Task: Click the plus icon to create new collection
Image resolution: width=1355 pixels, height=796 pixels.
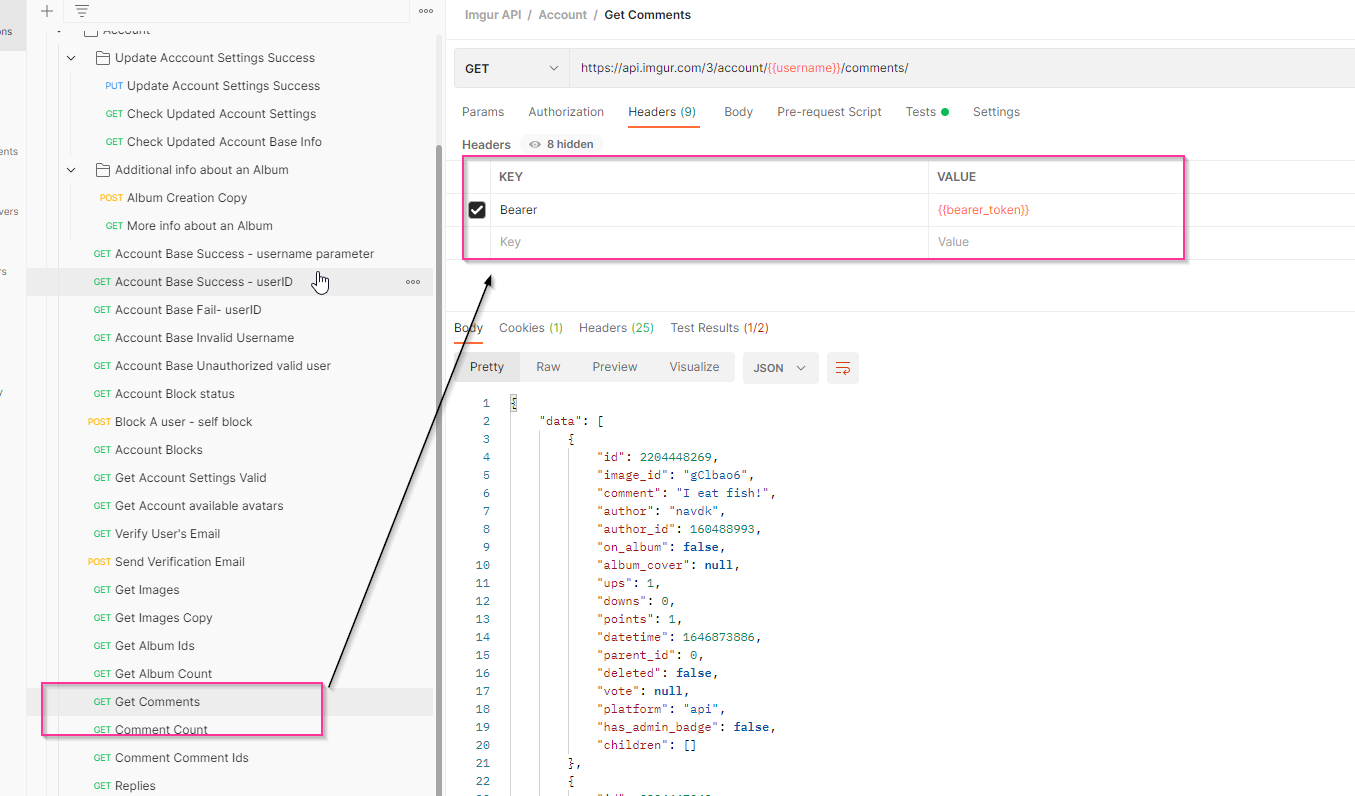Action: (47, 11)
